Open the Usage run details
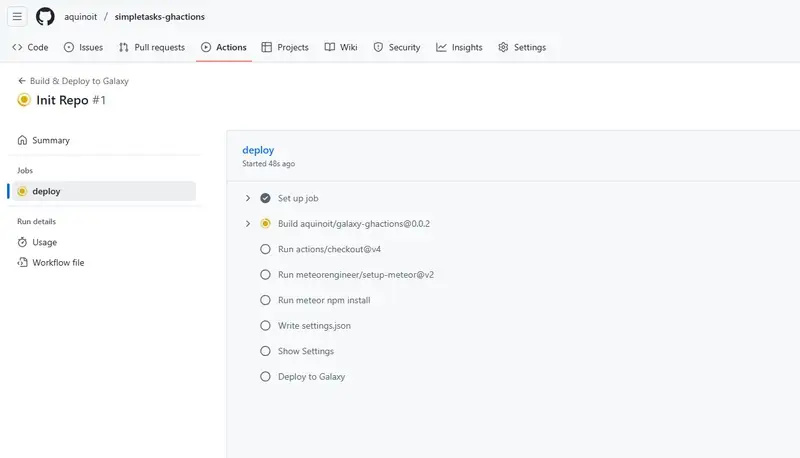This screenshot has width=800, height=458. pyautogui.click(x=104, y=242)
